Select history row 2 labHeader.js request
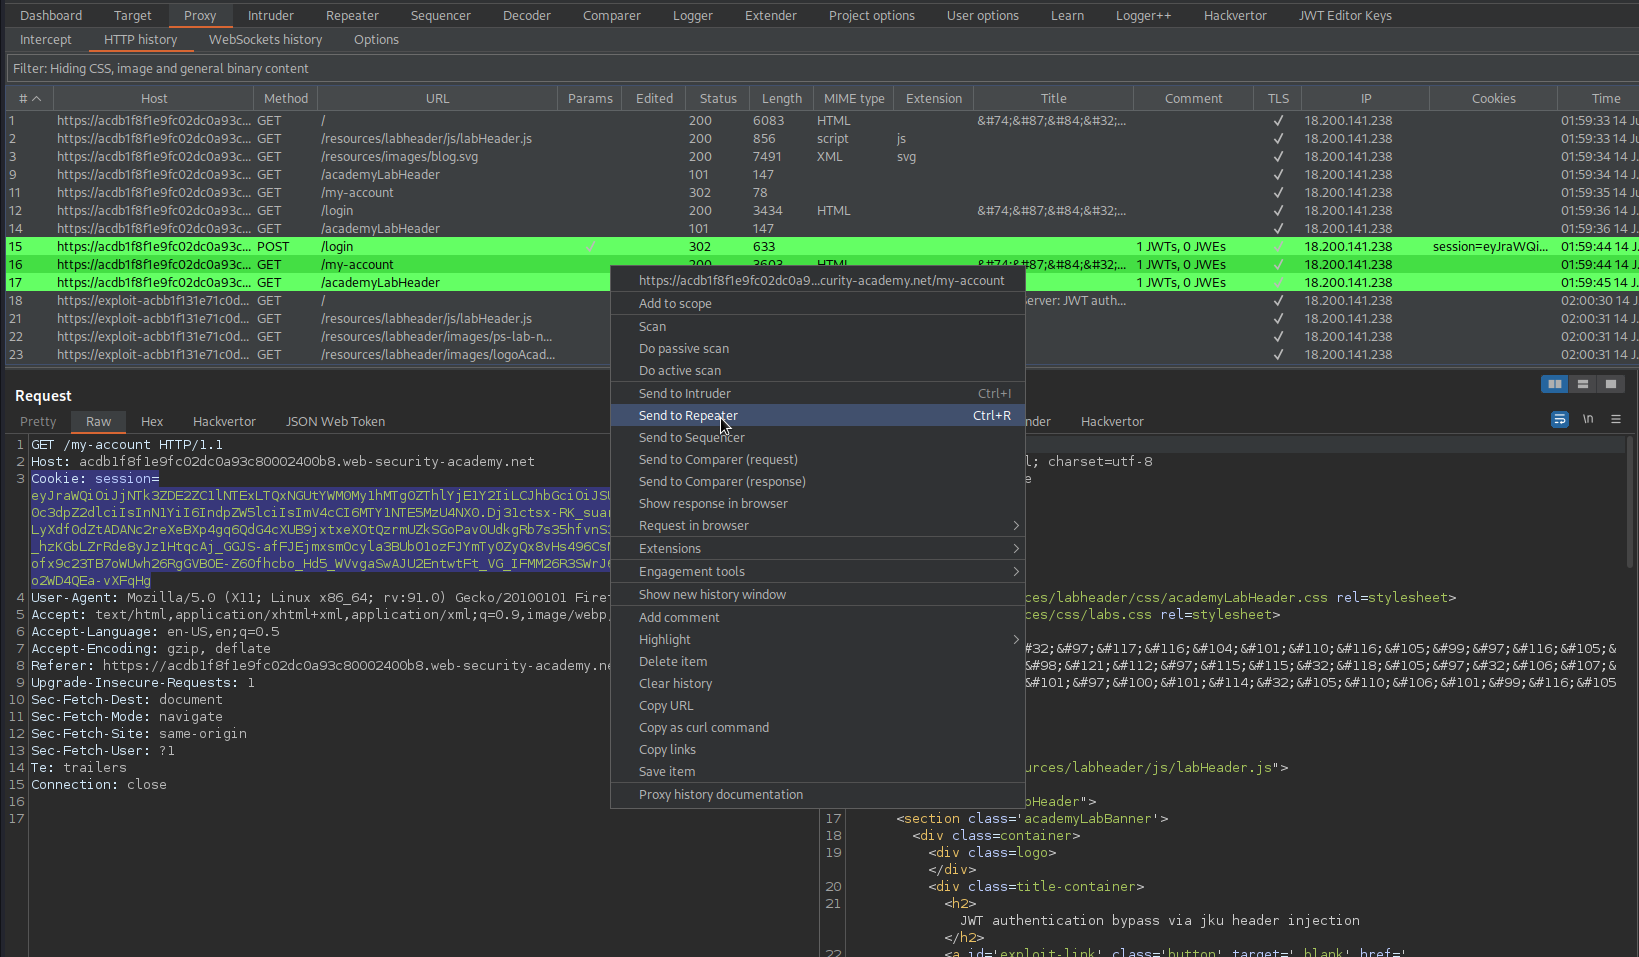 point(820,138)
